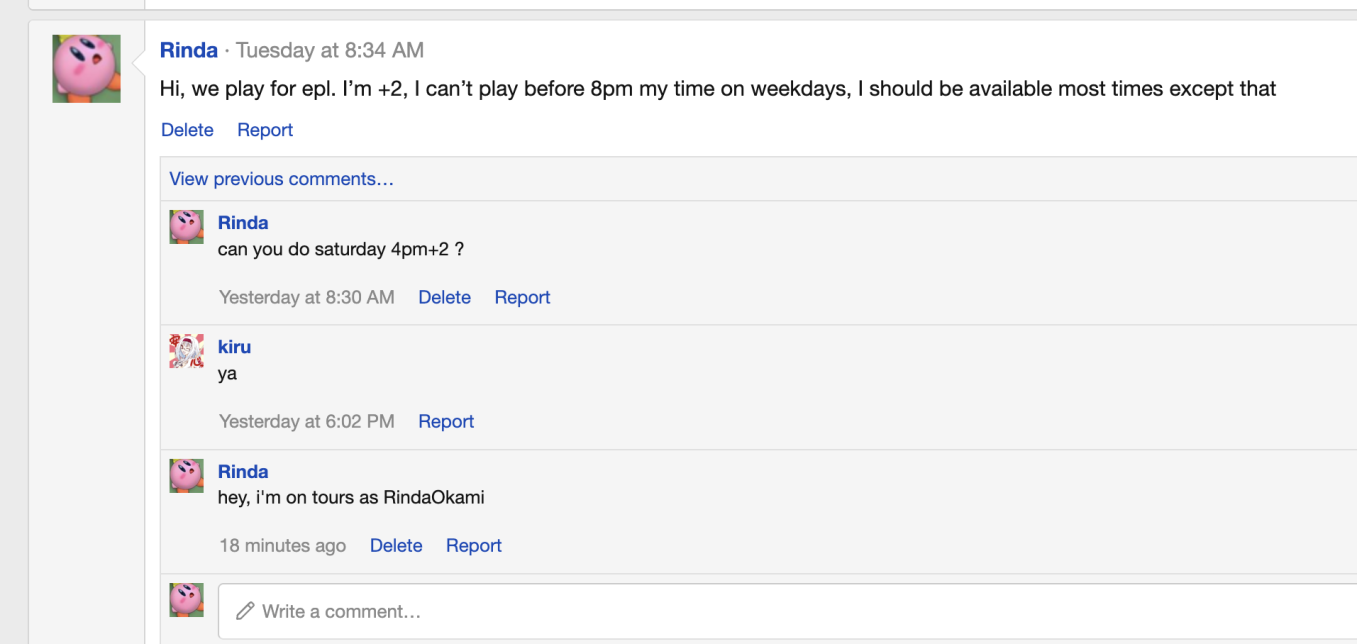1357x644 pixels.
Task: Select the pencil icon in the comment box
Action: [245, 611]
